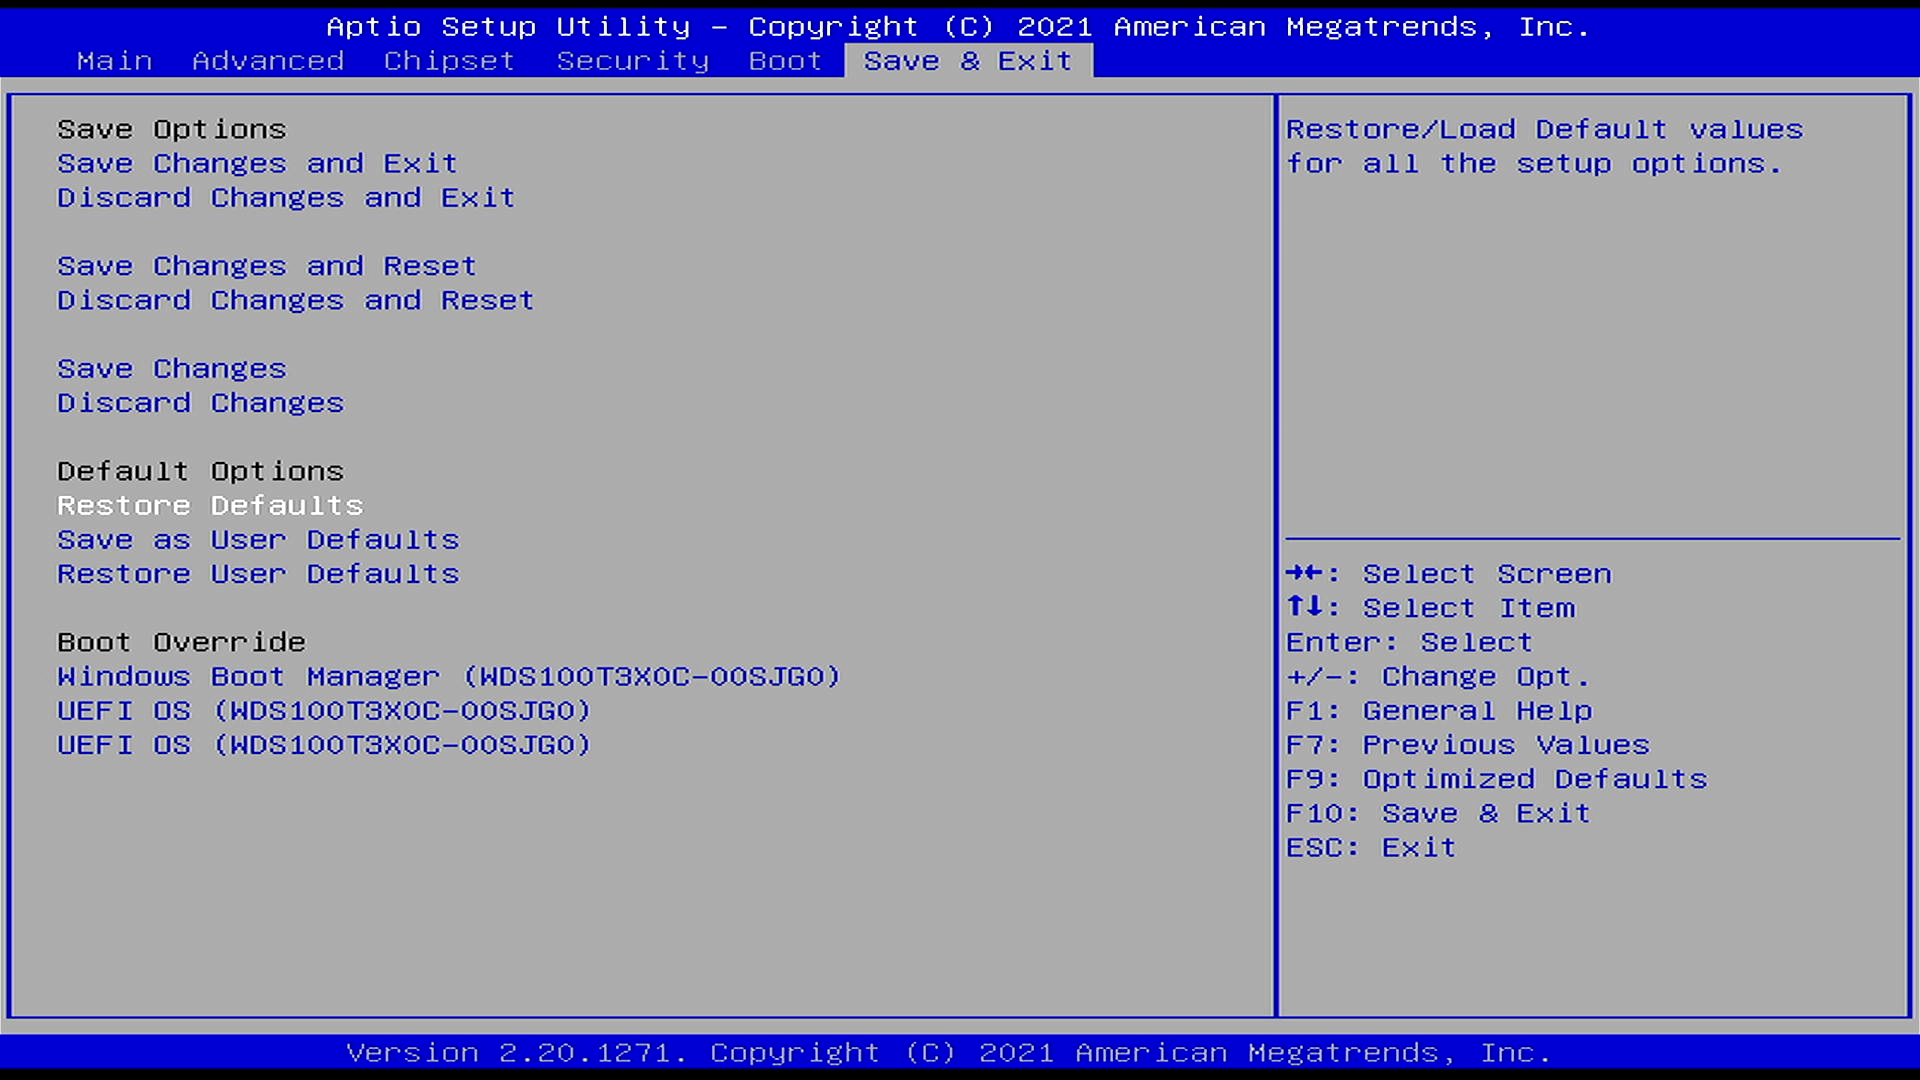Image resolution: width=1920 pixels, height=1080 pixels.
Task: Click the Discard Changes option
Action: coord(200,403)
